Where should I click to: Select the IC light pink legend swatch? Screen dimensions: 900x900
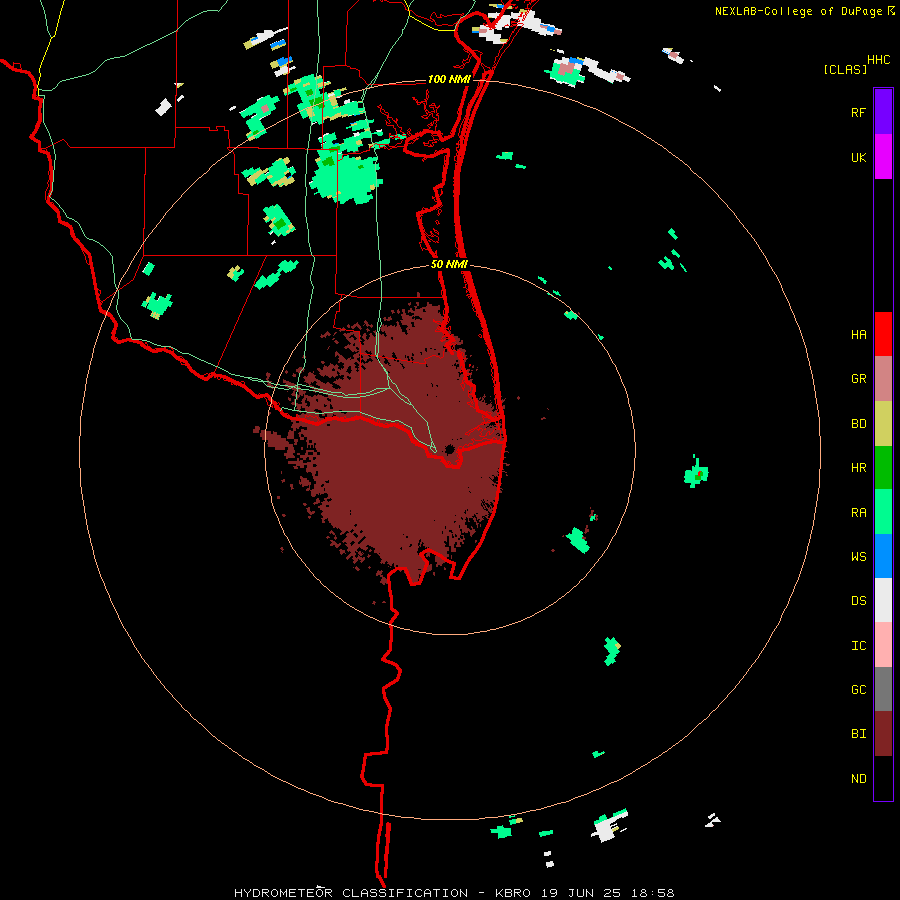point(883,645)
